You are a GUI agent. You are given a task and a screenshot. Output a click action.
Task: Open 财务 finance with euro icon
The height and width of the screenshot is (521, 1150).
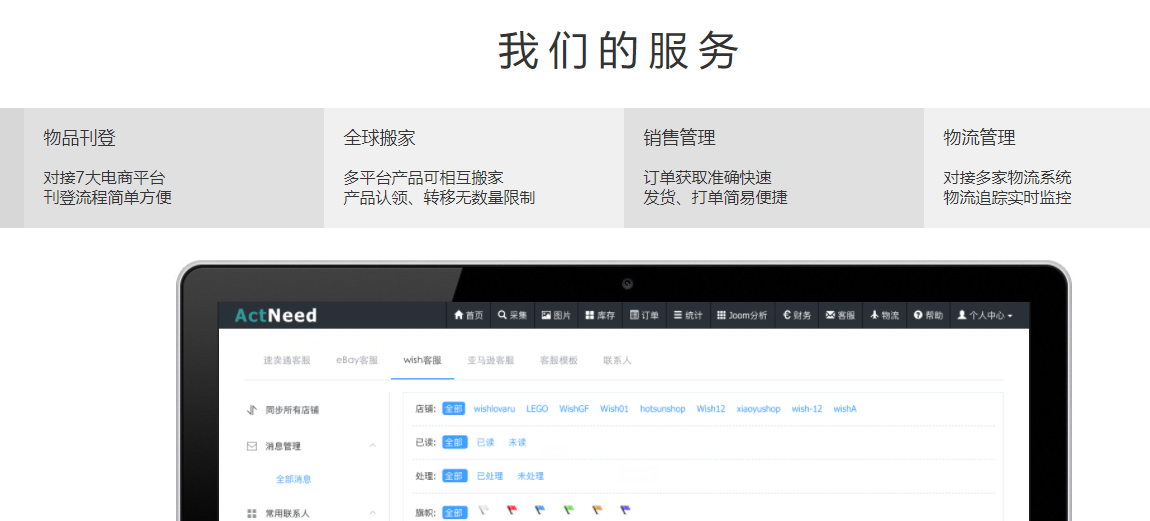[x=797, y=315]
